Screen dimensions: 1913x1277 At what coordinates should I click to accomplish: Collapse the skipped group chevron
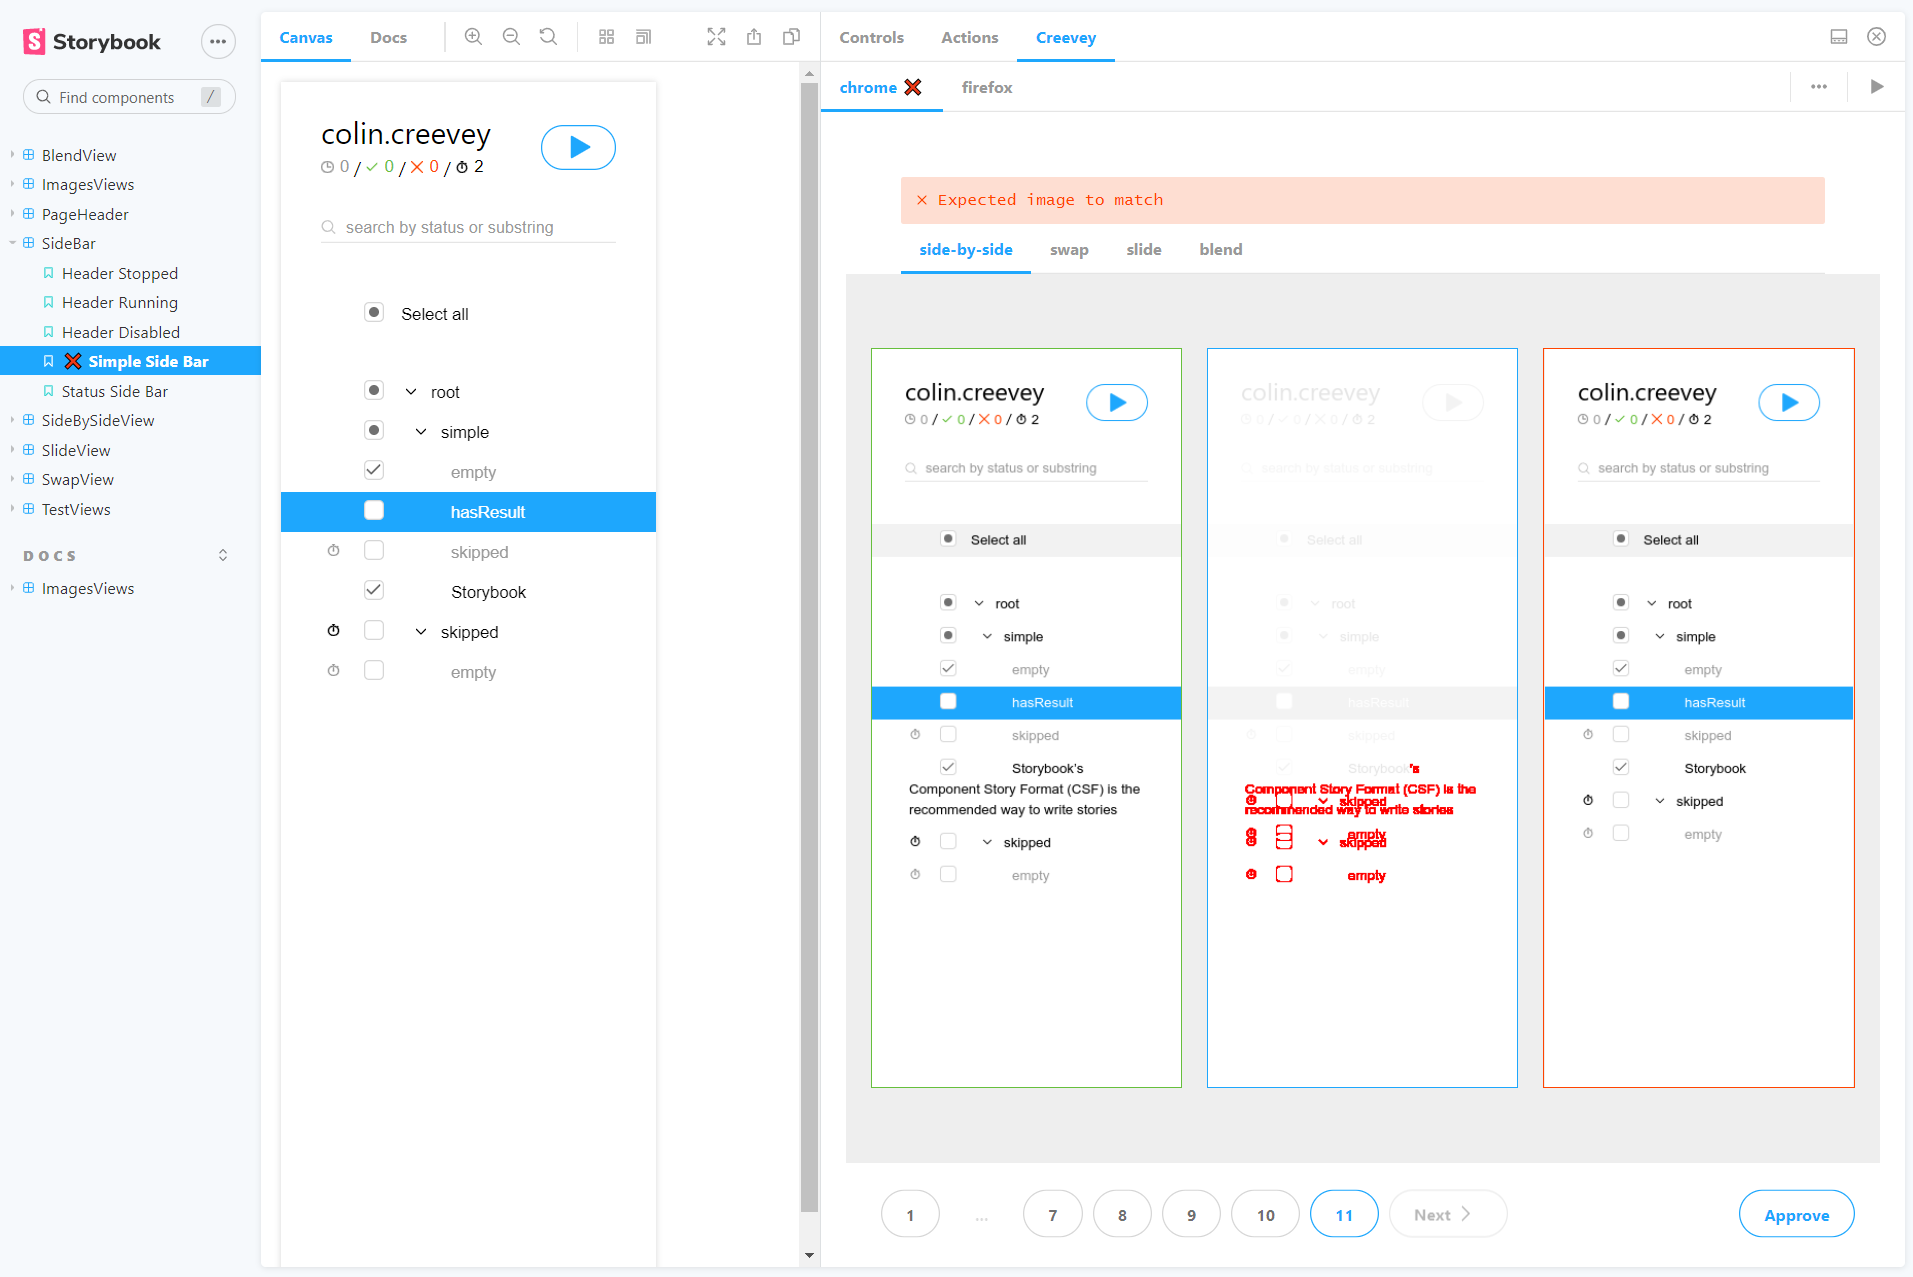click(421, 632)
